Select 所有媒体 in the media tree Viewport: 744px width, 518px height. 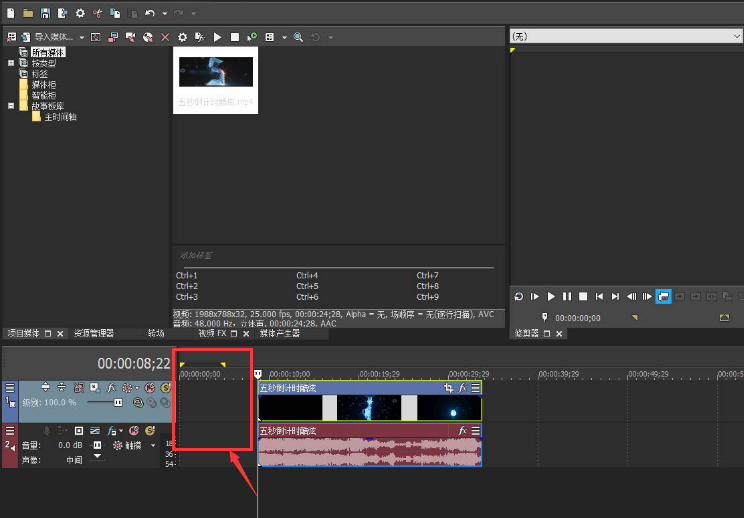pos(48,52)
